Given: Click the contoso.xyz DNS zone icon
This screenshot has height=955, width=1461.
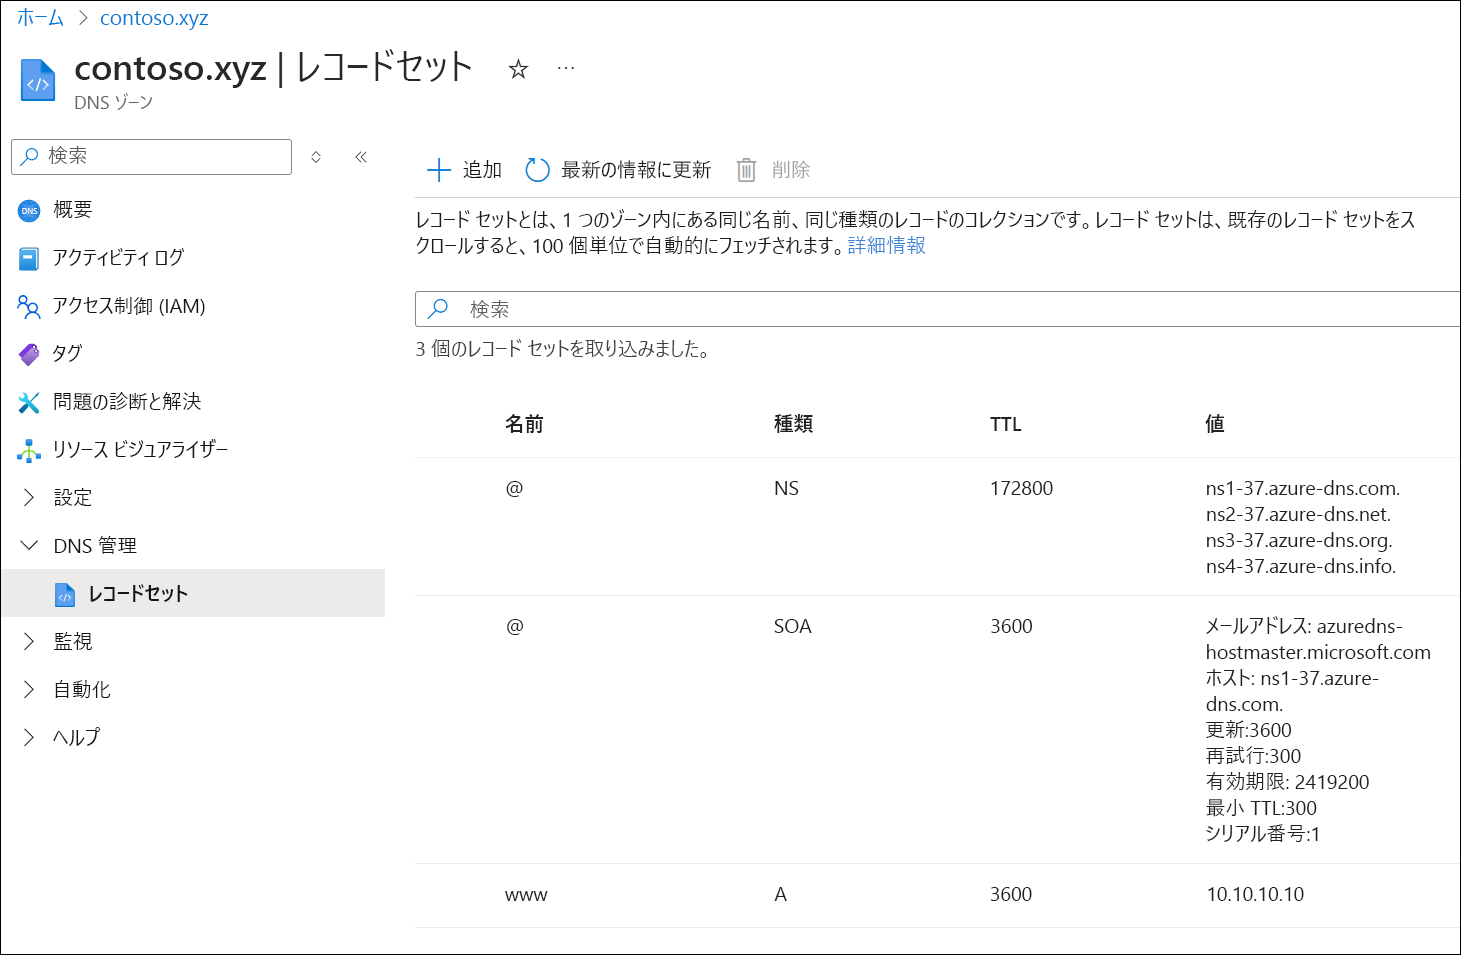Looking at the screenshot, I should pos(38,81).
